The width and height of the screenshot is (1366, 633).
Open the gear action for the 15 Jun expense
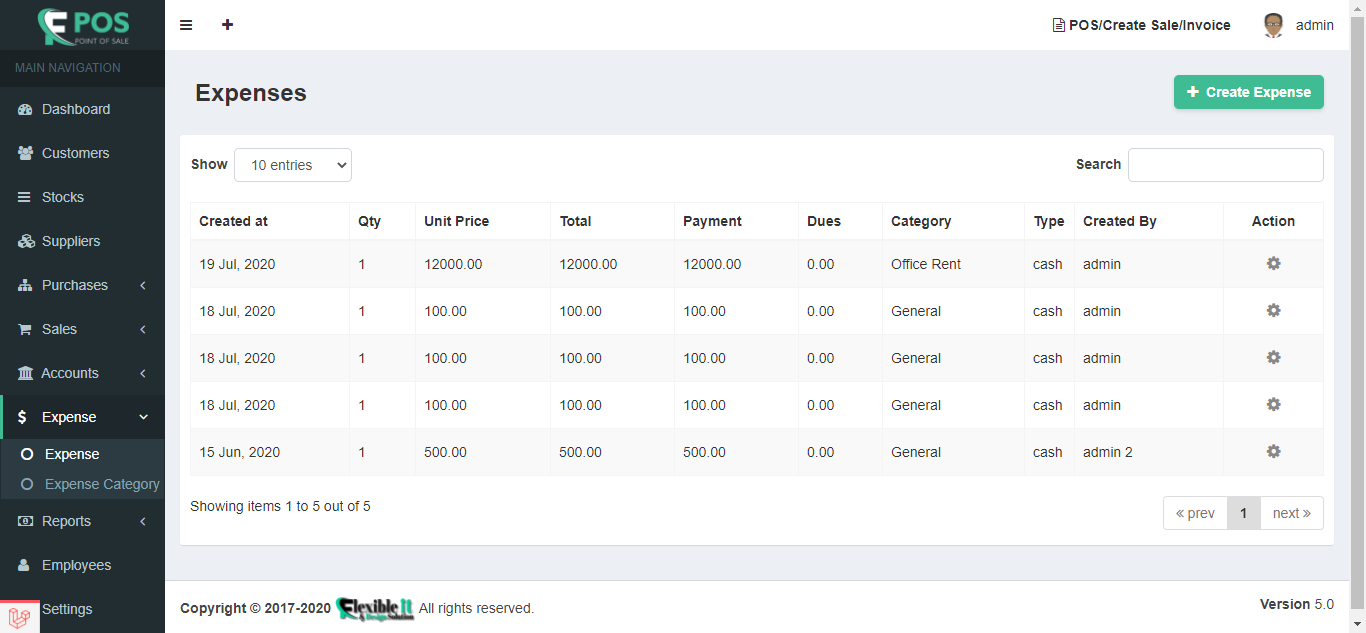point(1272,451)
